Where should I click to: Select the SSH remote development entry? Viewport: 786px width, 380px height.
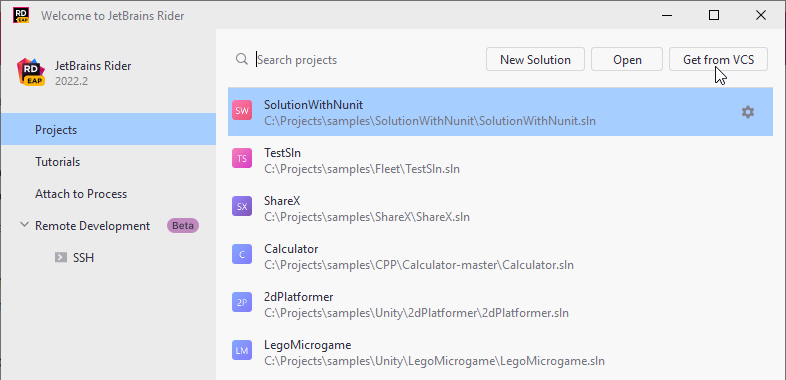(x=75, y=258)
